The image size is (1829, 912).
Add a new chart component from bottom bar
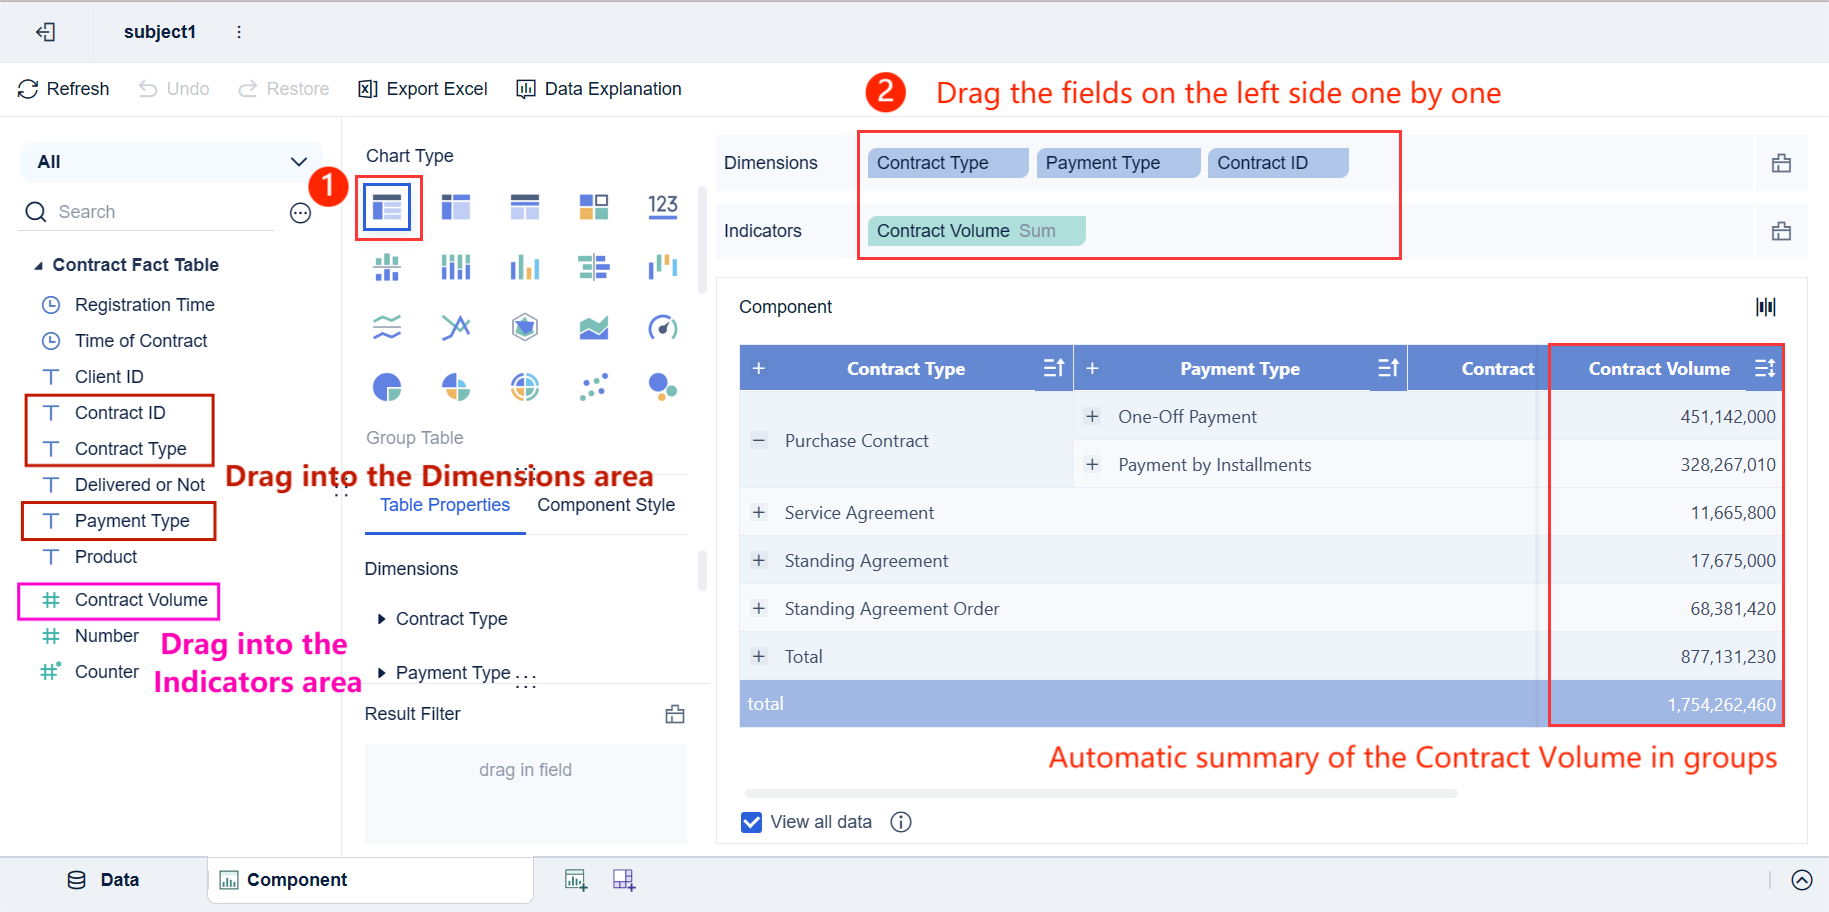point(576,880)
